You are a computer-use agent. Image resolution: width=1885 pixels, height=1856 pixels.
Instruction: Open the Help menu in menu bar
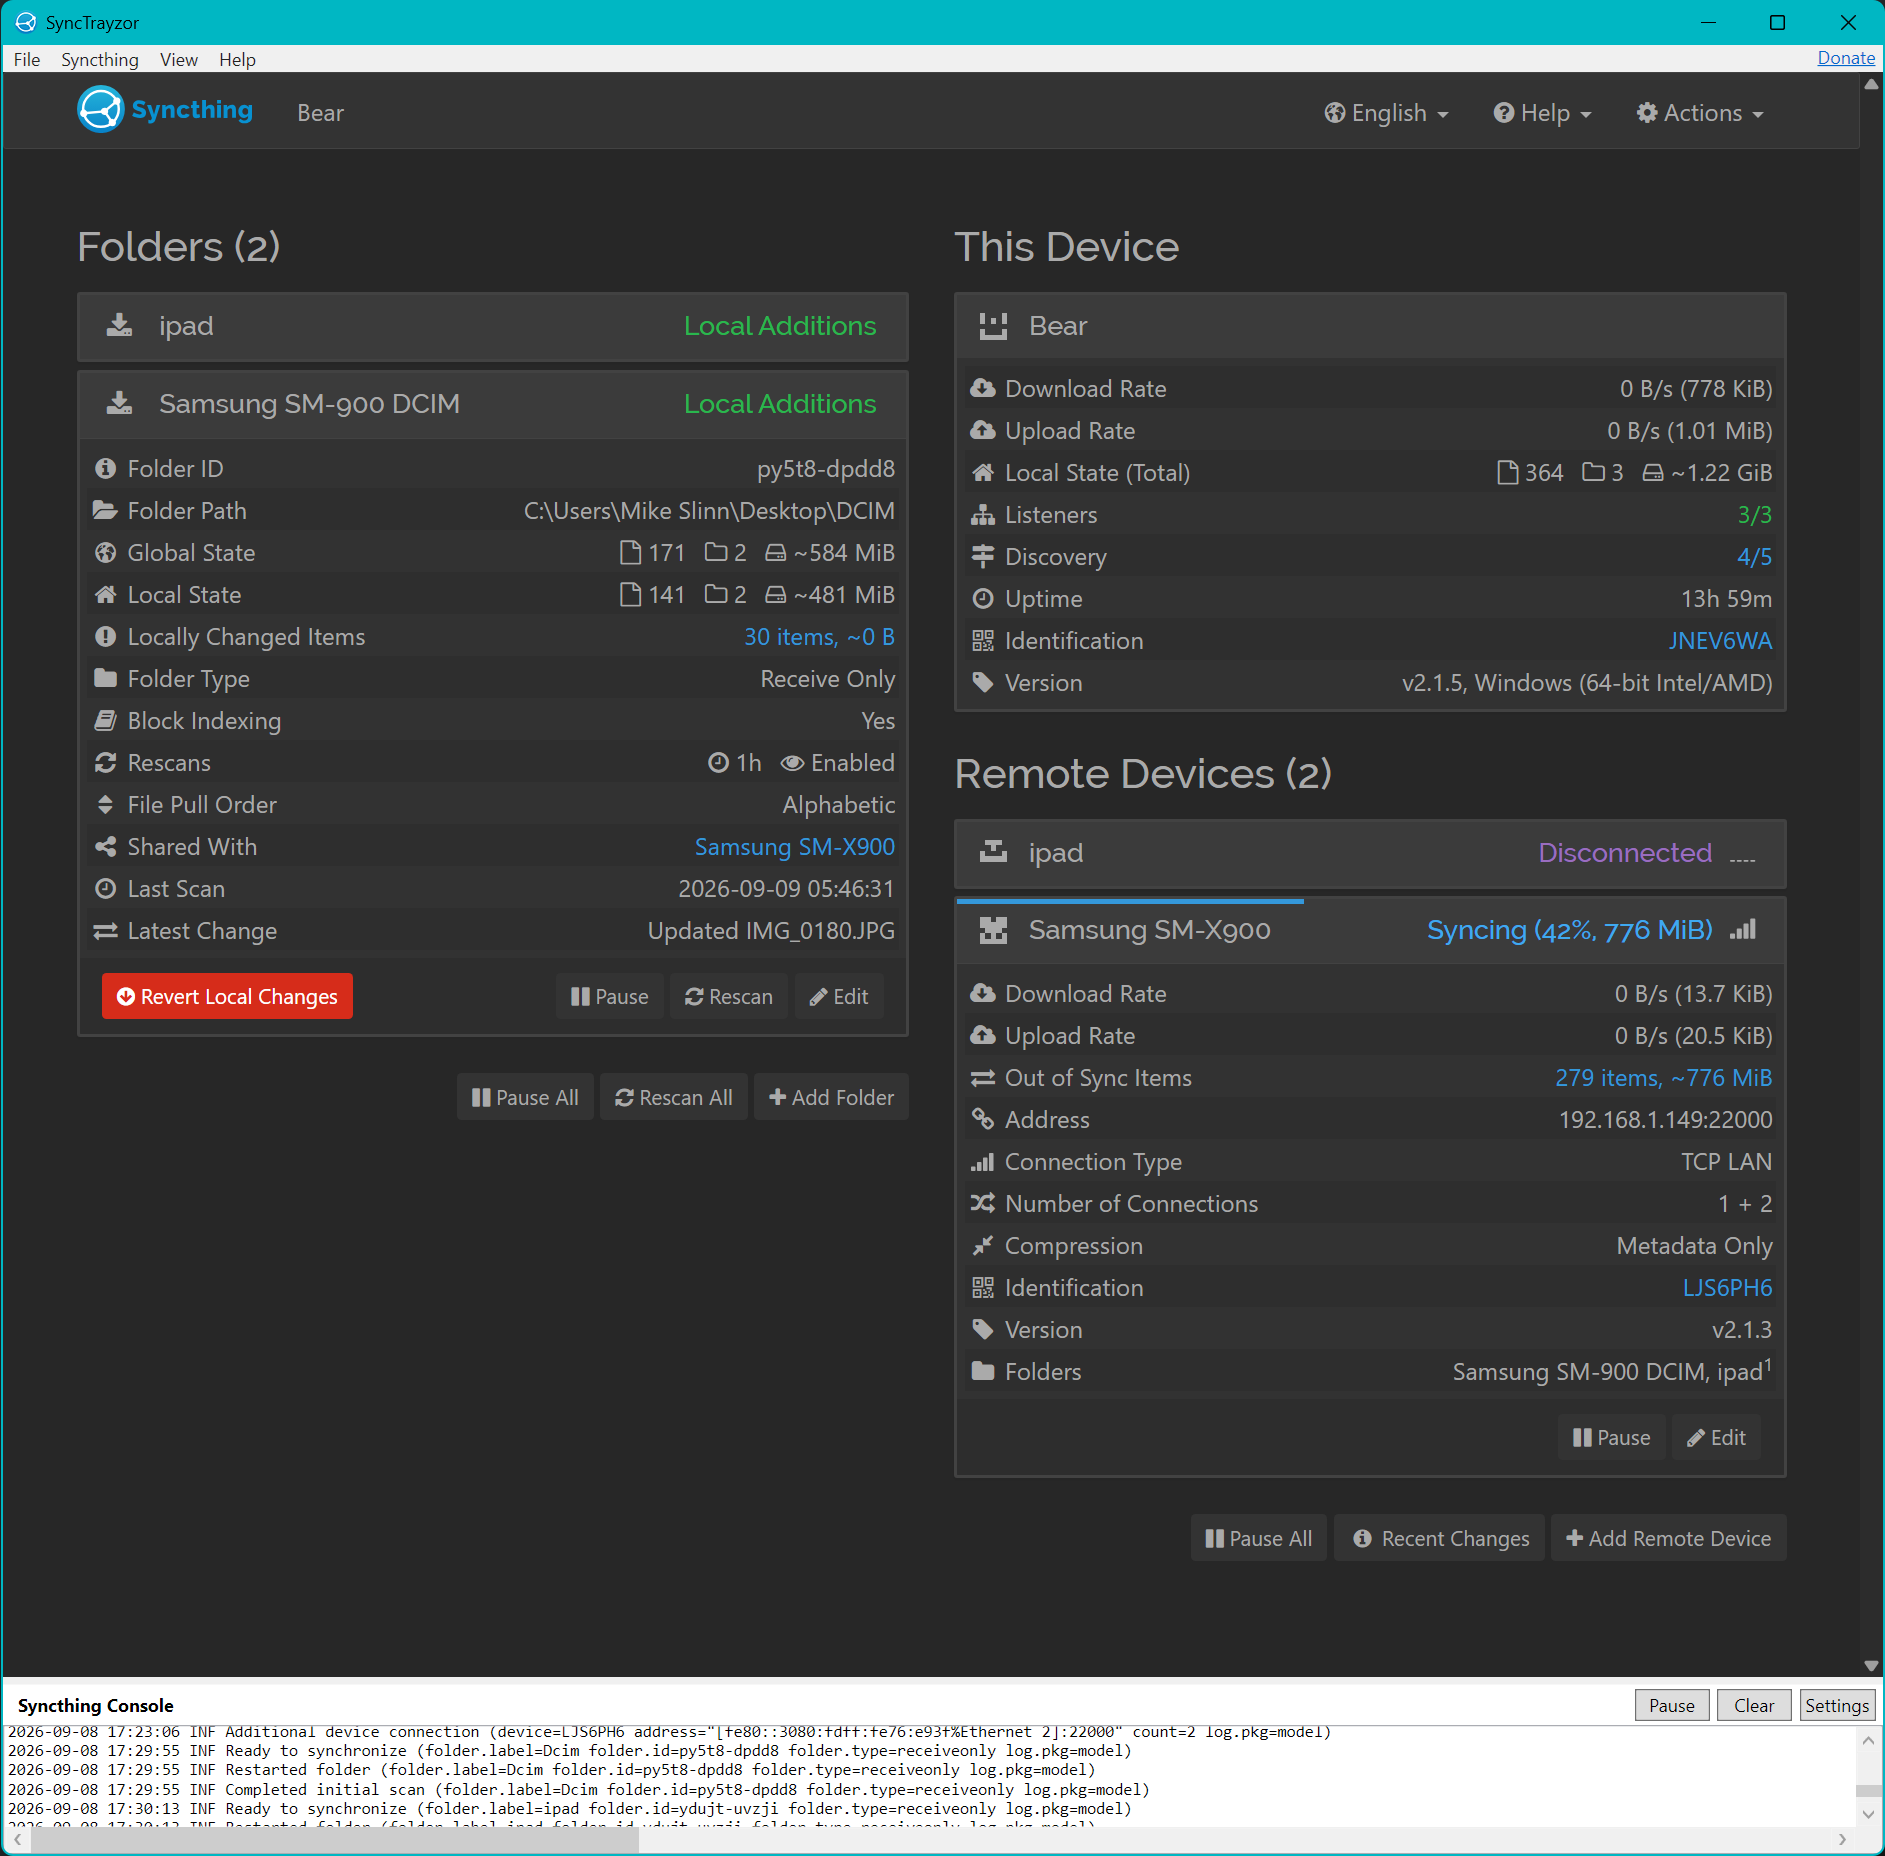[x=237, y=59]
